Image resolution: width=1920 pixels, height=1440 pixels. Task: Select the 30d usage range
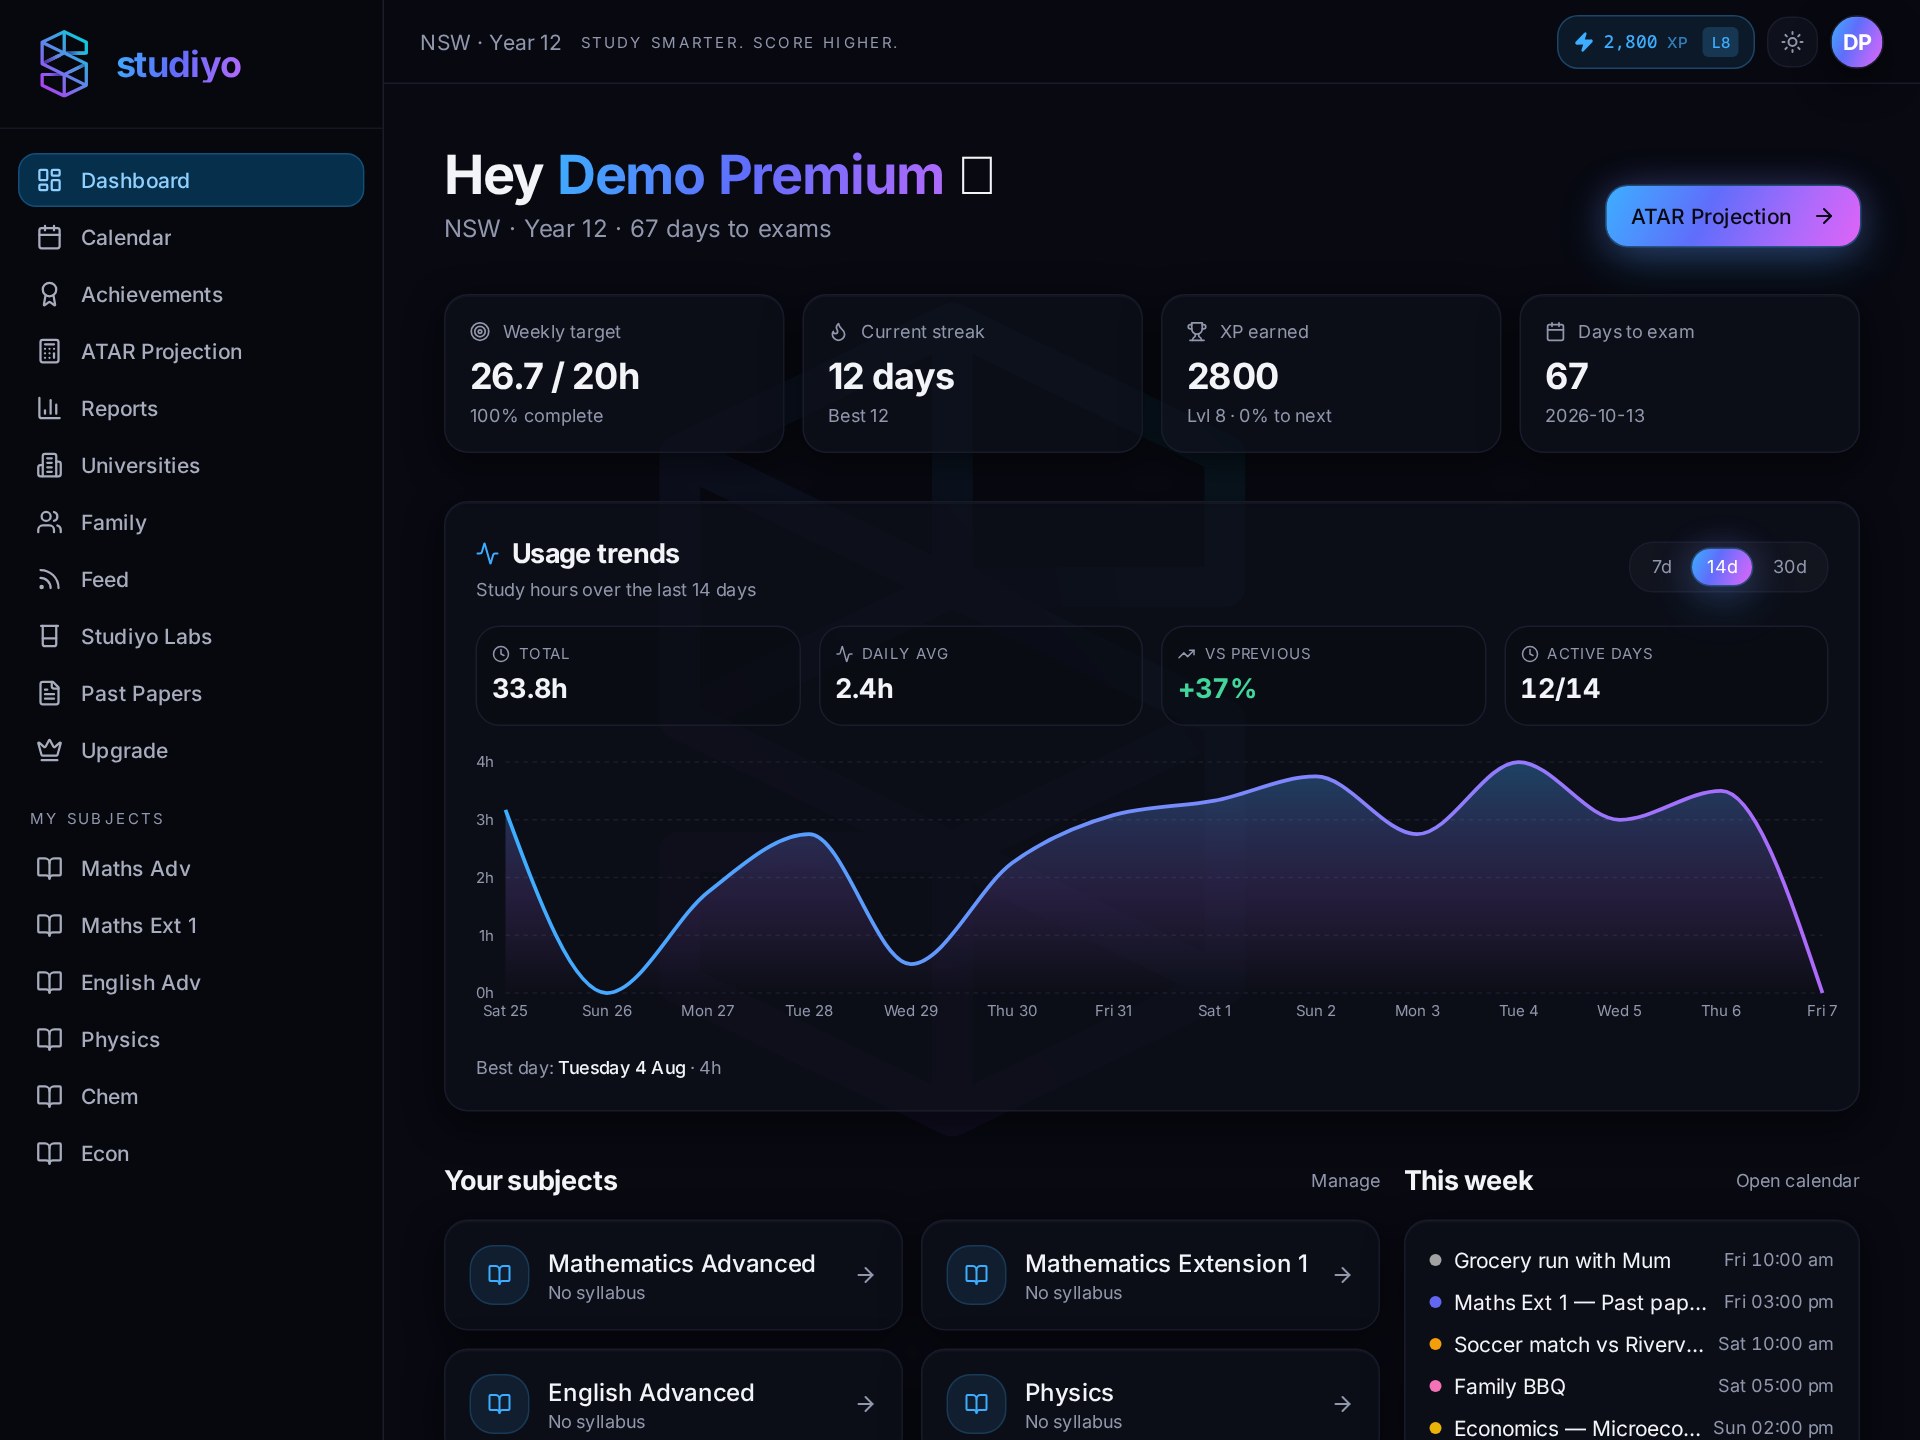click(x=1789, y=567)
